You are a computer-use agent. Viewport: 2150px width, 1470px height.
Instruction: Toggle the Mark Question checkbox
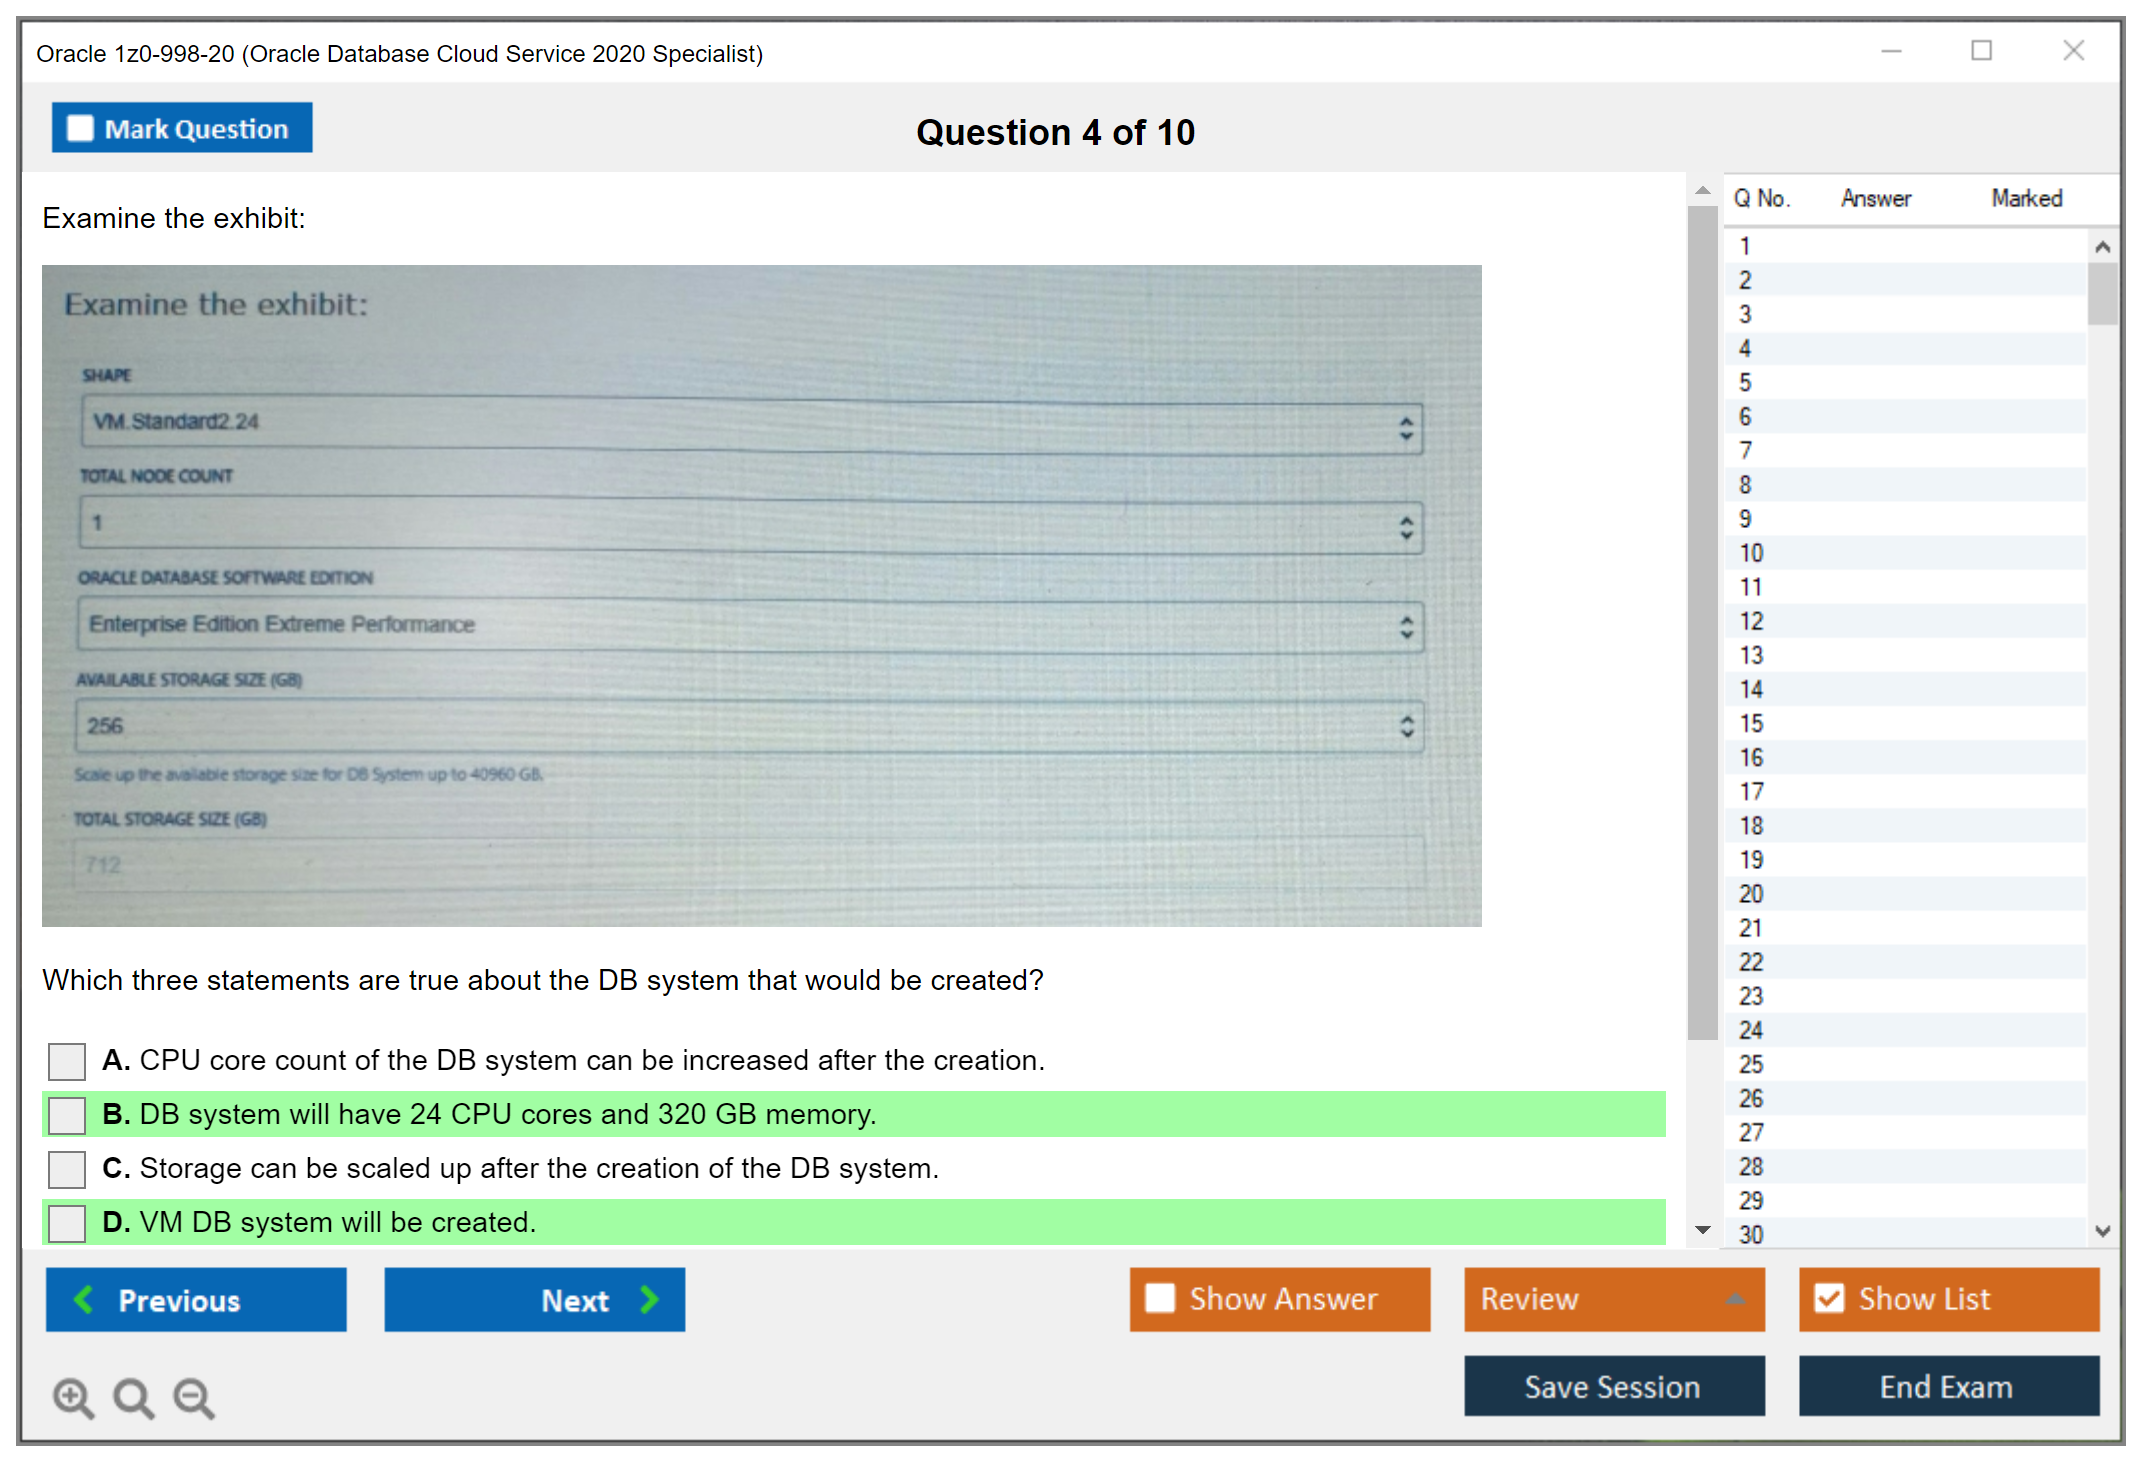[x=80, y=128]
